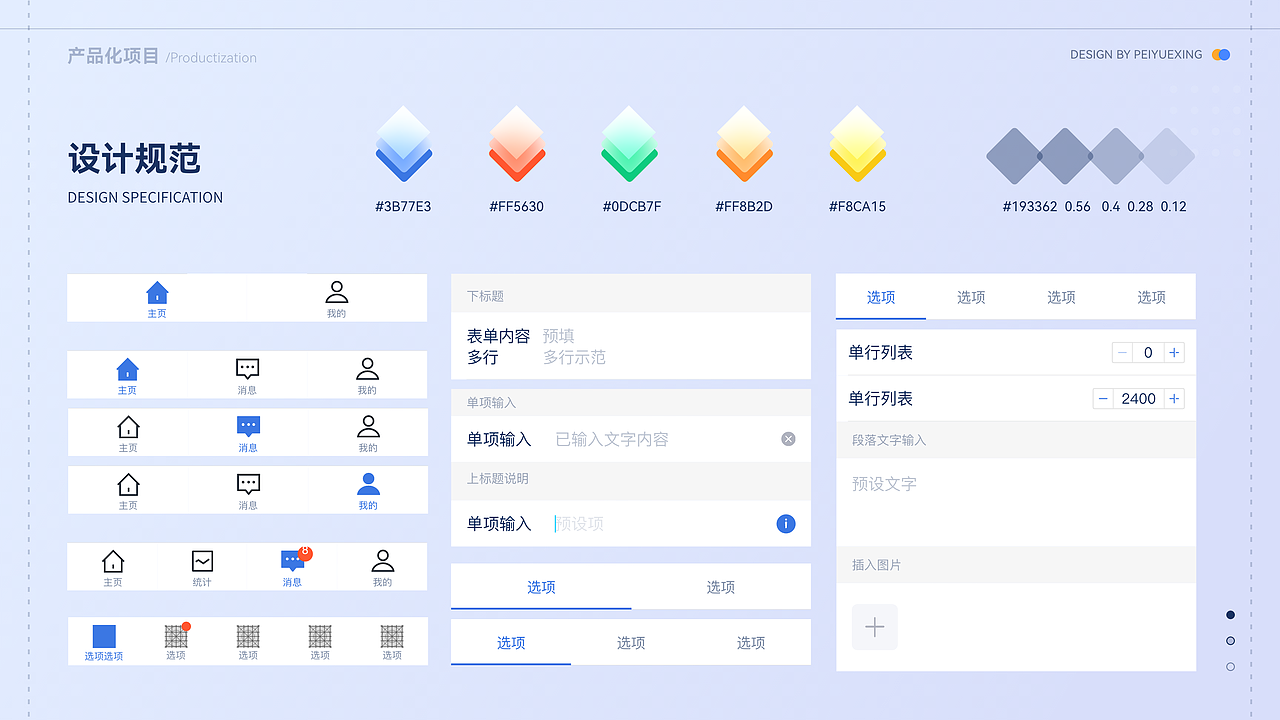Viewport: 1280px width, 720px height.
Task: Pick red-orange #FF5630 color swatch
Action: (517, 144)
